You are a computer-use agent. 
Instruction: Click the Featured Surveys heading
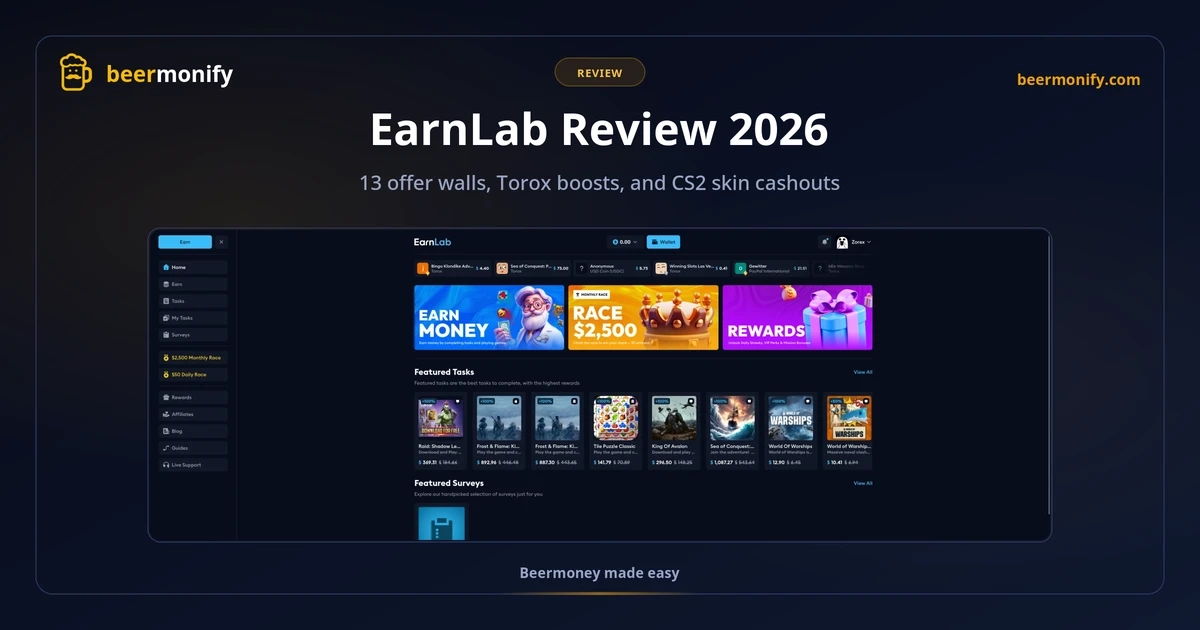449,483
